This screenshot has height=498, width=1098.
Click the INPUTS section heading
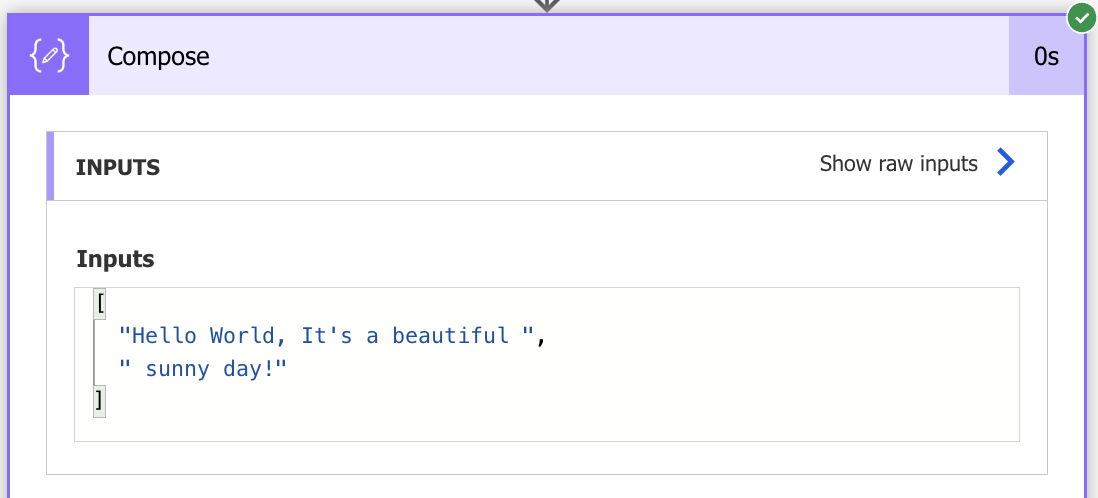pos(118,167)
